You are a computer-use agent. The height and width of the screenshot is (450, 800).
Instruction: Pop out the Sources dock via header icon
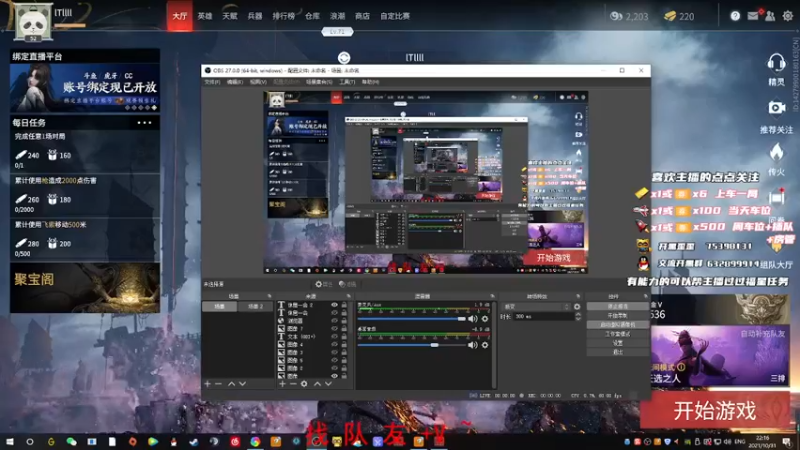pyautogui.click(x=349, y=296)
